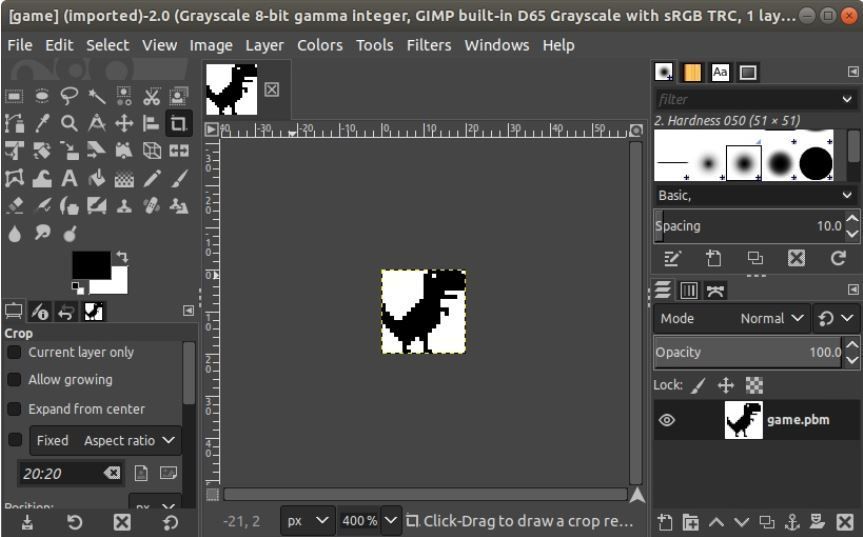Switch to the Channels tab
The width and height of the screenshot is (863, 537).
pos(689,290)
